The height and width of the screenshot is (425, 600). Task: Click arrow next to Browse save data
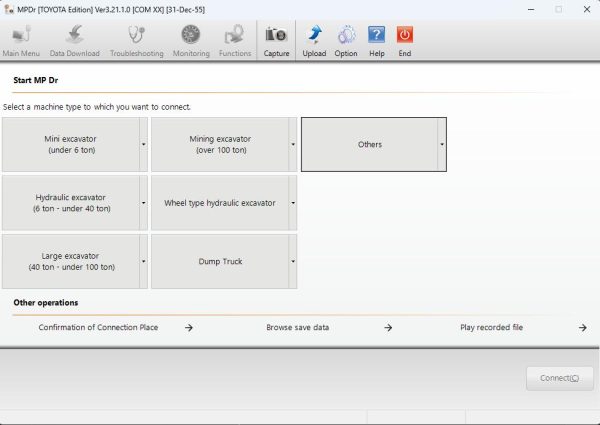(x=388, y=328)
